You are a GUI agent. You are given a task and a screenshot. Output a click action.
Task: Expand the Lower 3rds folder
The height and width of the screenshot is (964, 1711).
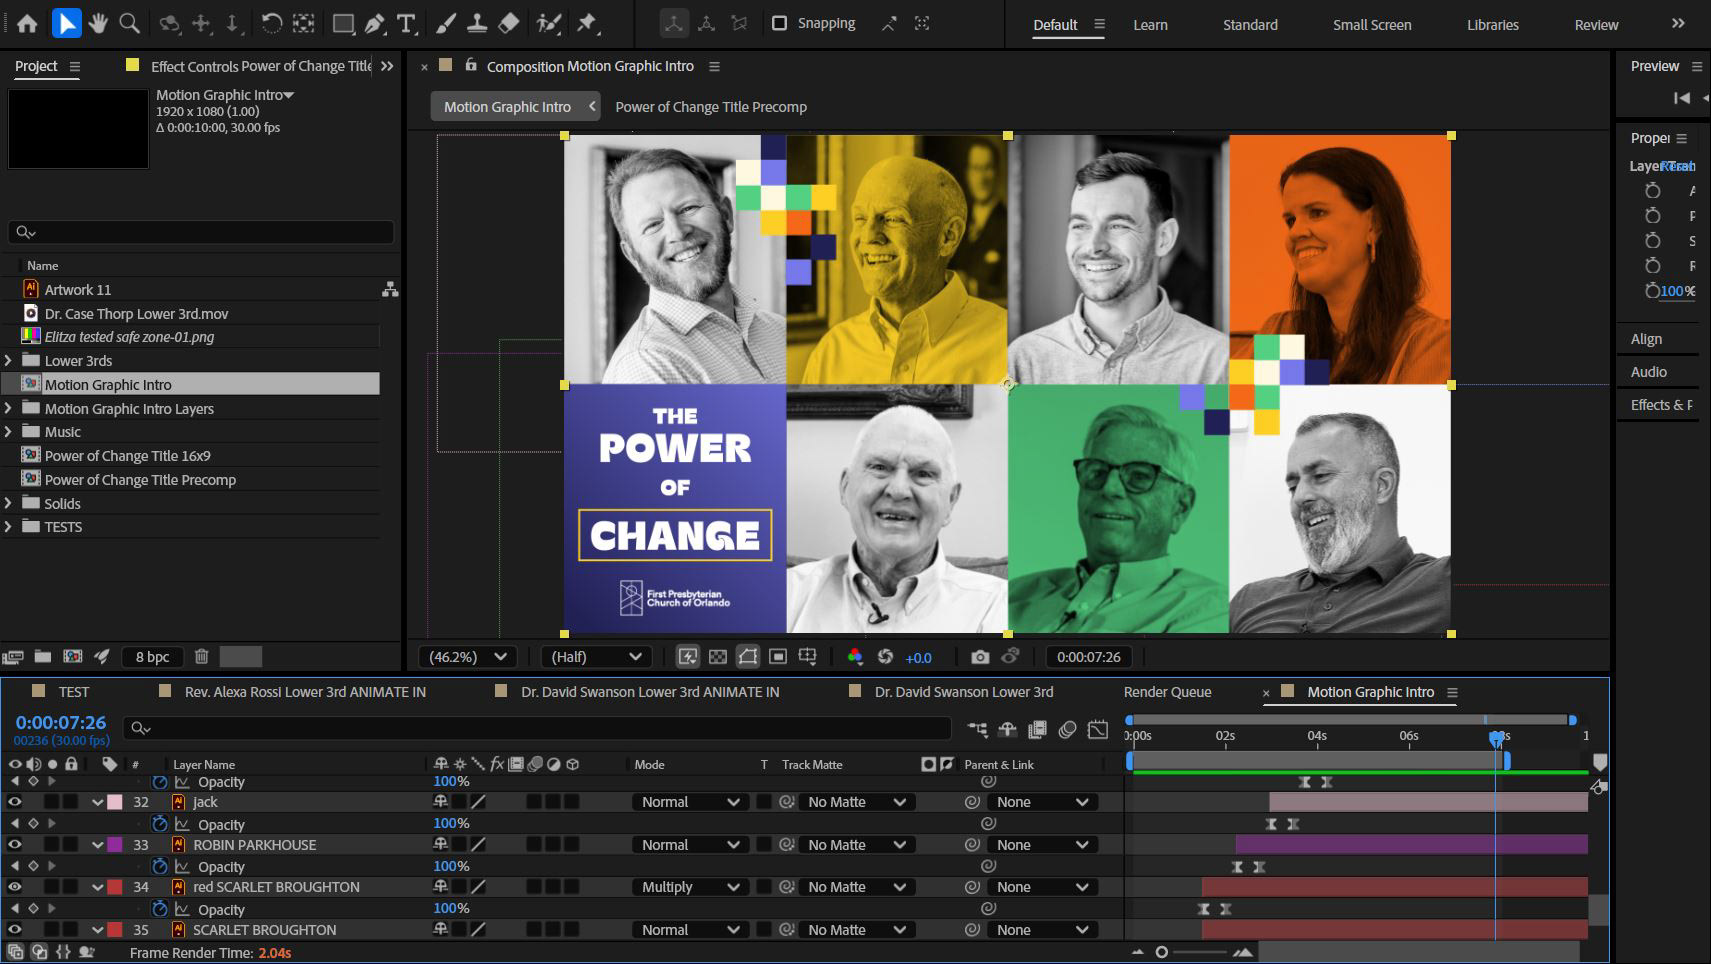click(9, 361)
